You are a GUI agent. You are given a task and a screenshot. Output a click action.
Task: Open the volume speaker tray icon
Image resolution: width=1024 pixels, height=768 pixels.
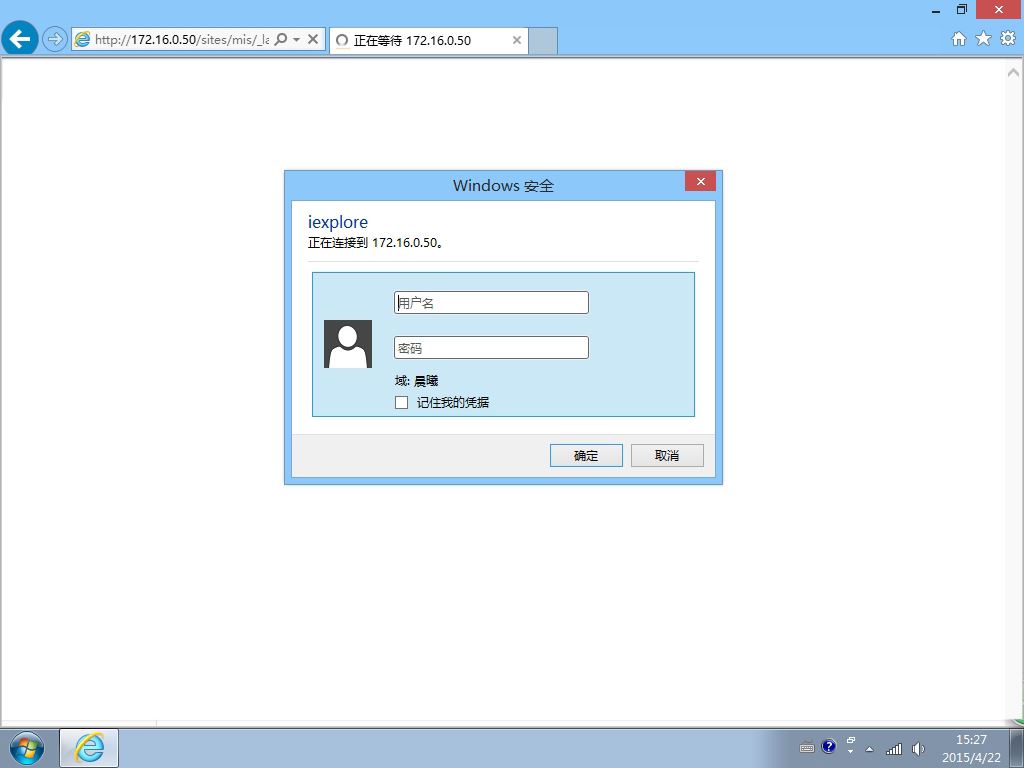click(918, 748)
